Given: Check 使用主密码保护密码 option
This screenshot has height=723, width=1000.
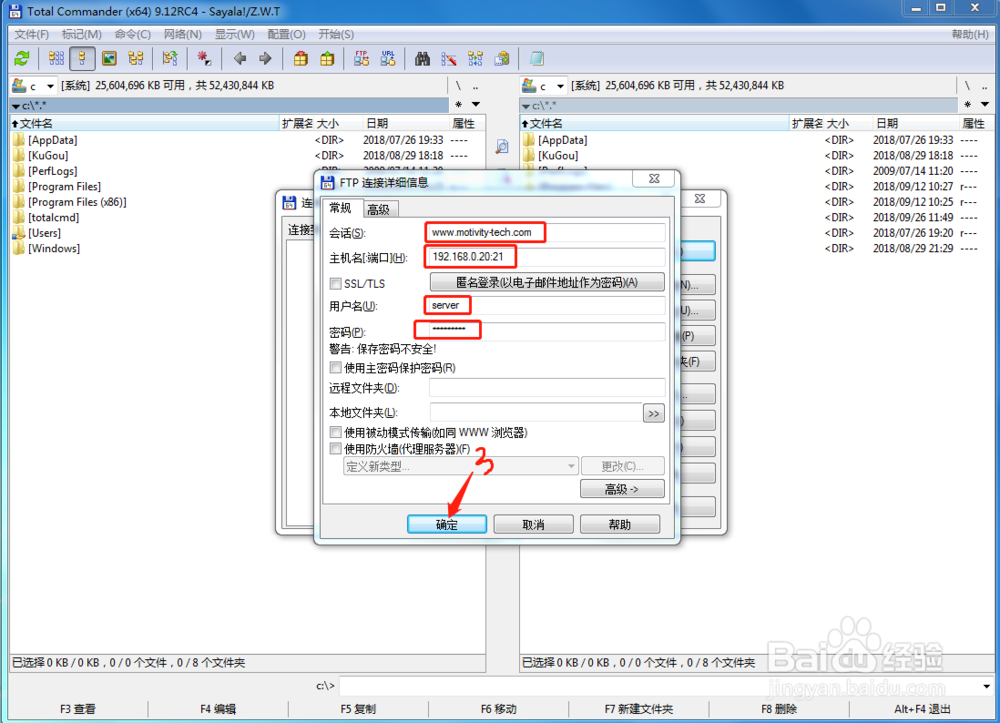Looking at the screenshot, I should [335, 367].
